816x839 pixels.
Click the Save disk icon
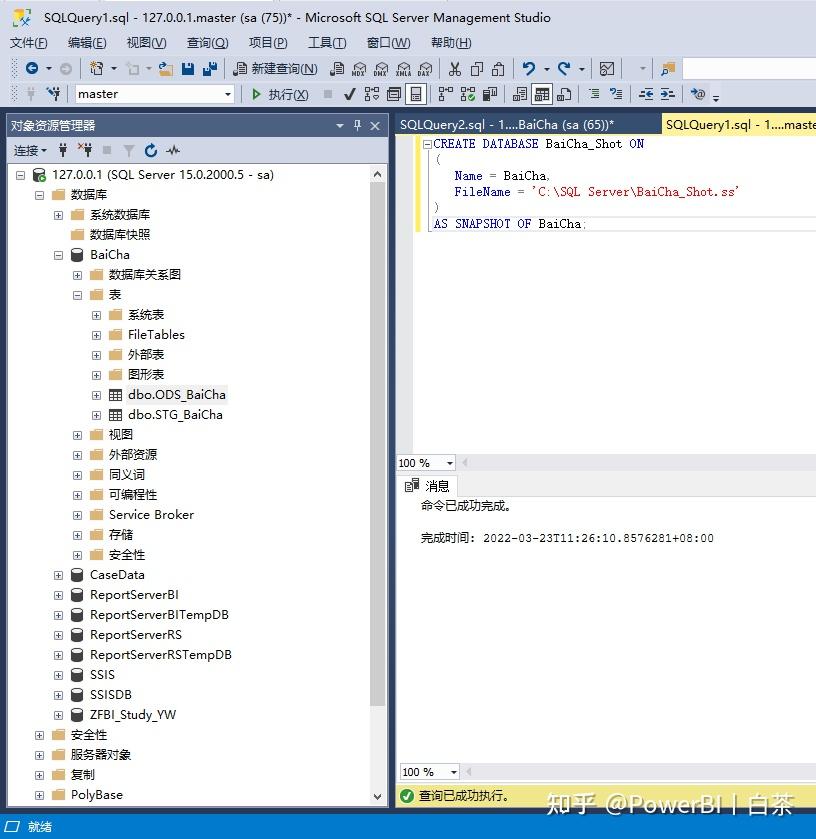point(187,68)
